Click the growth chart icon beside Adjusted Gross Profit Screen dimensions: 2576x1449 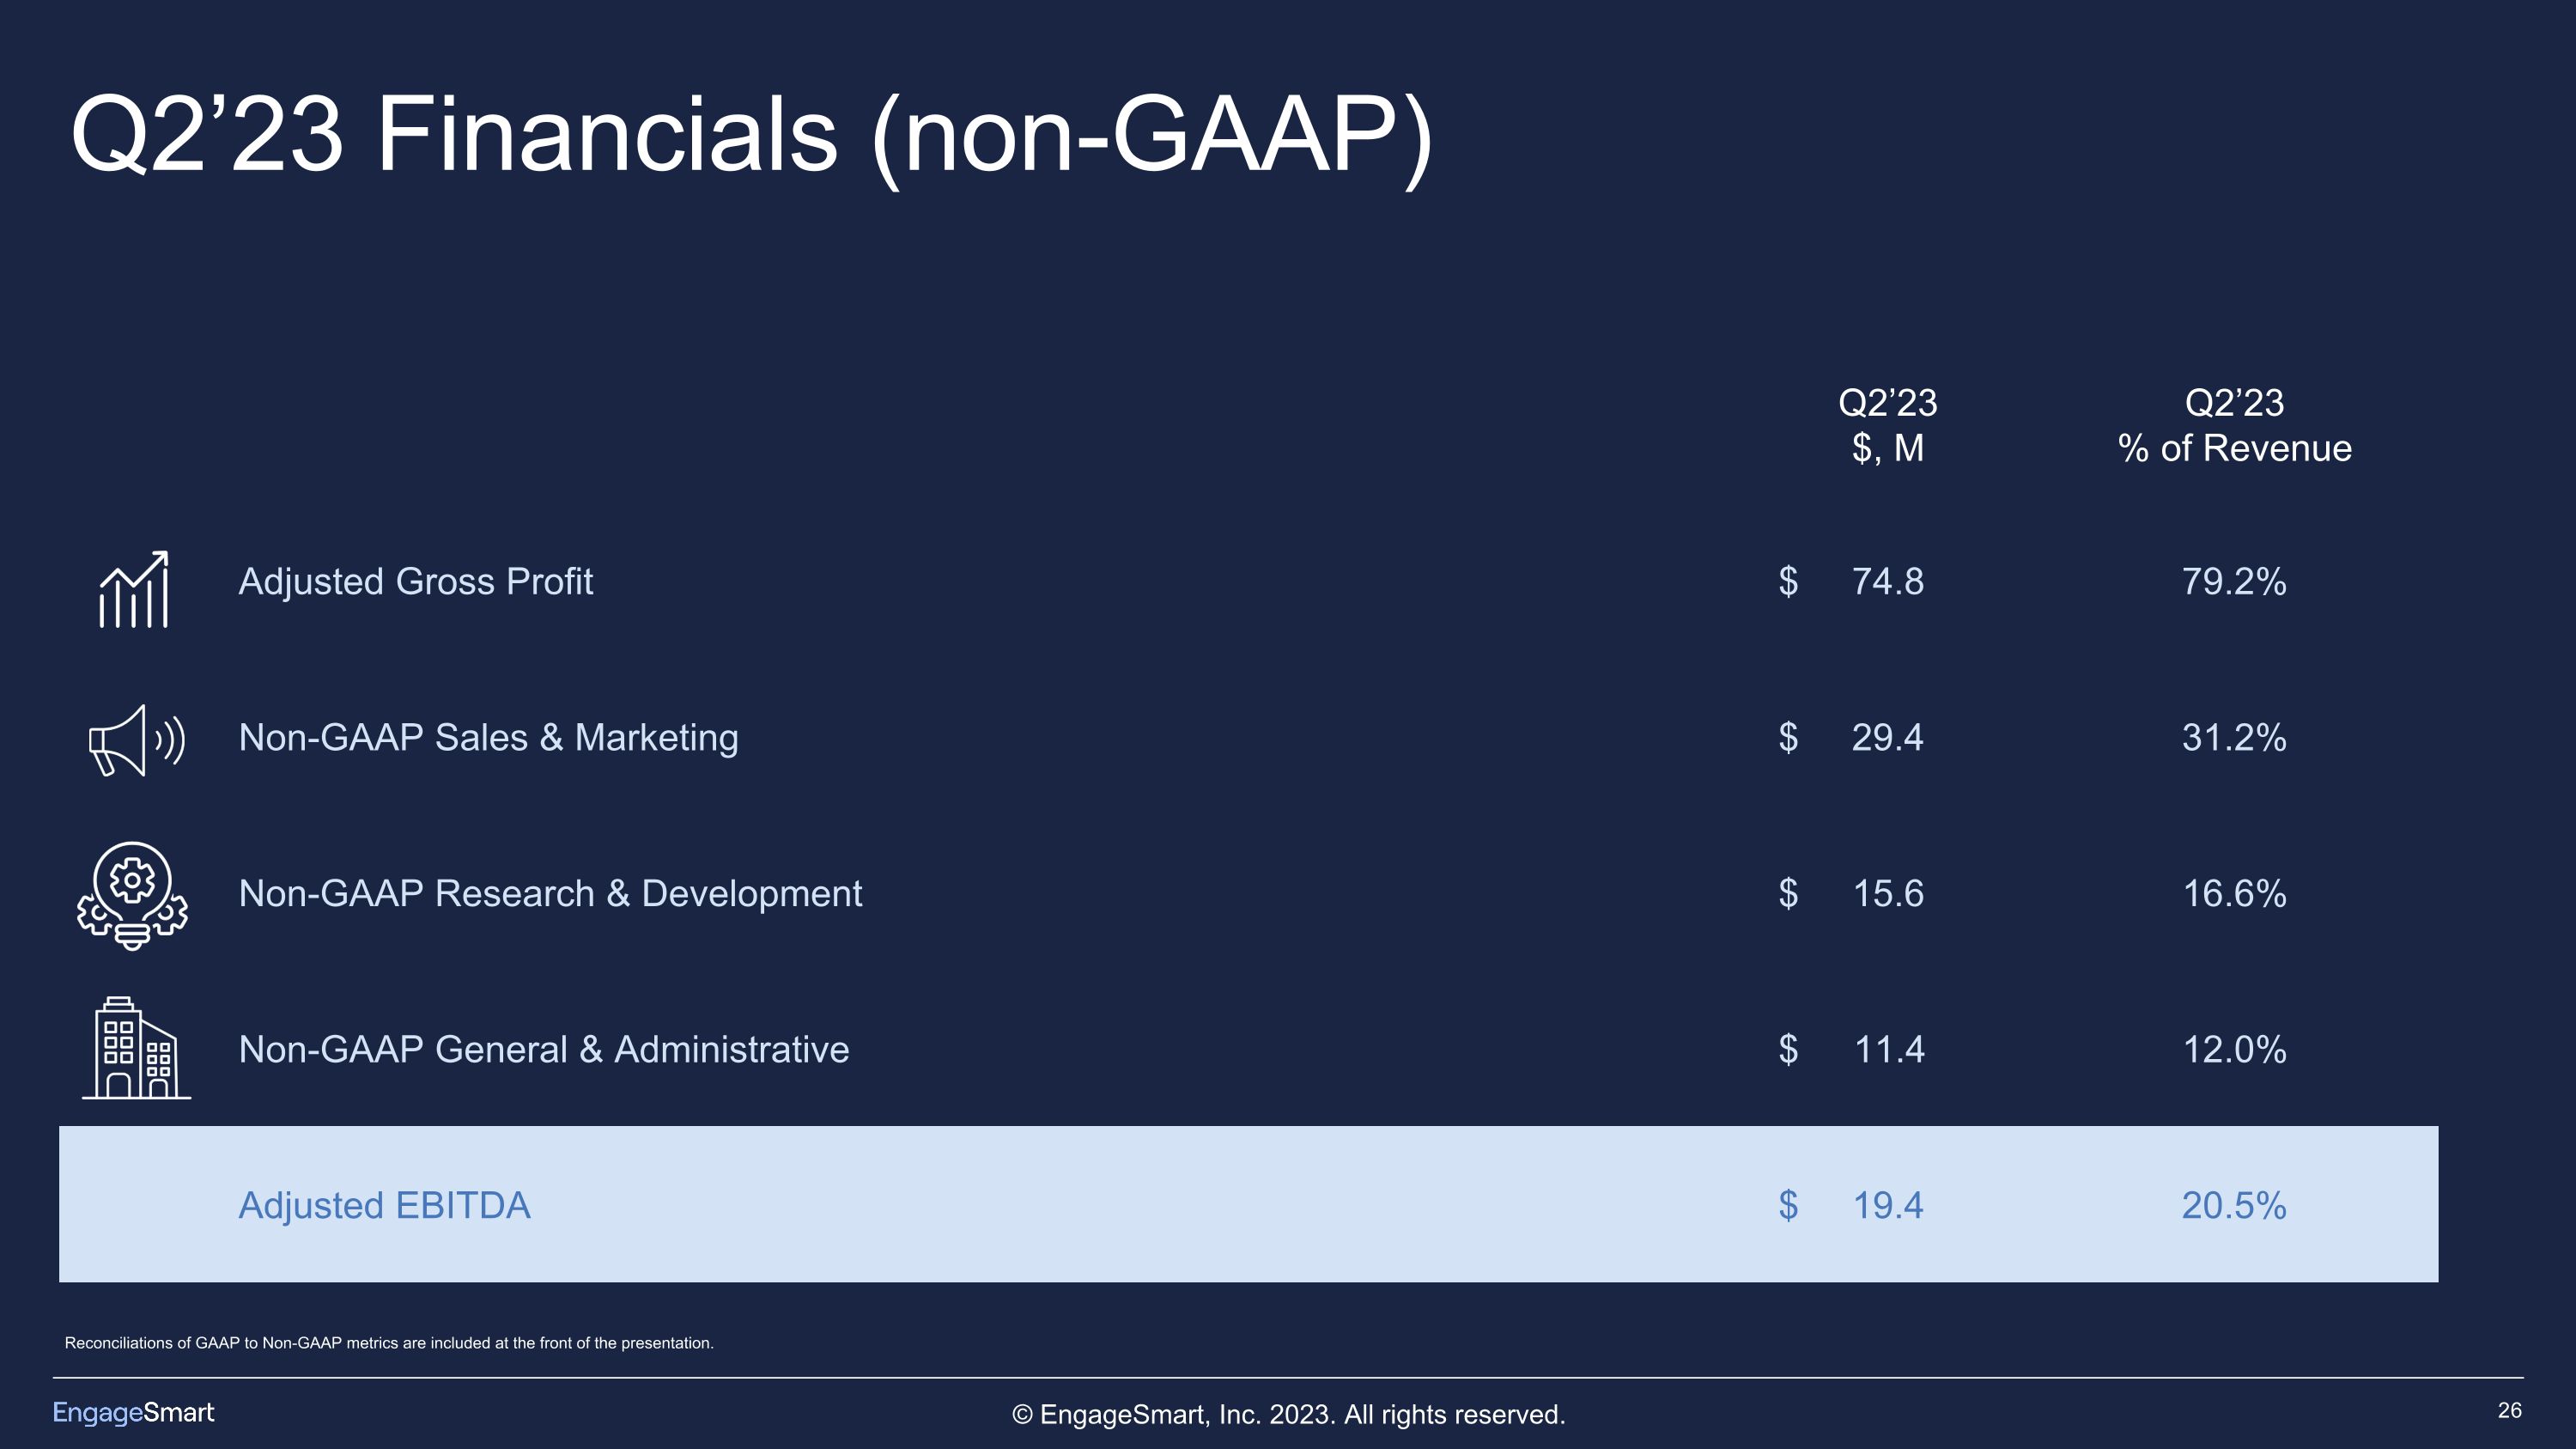[134, 590]
